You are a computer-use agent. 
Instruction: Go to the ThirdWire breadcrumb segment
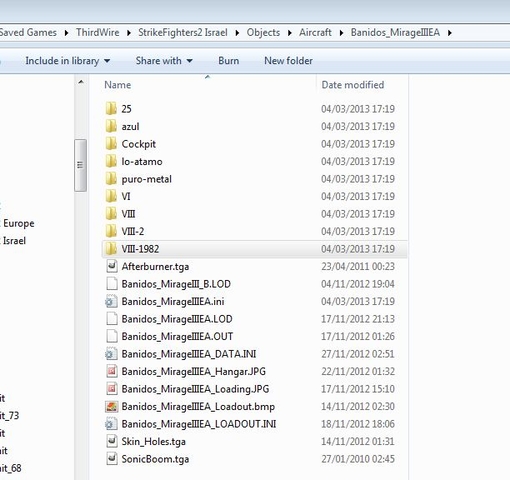point(97,32)
